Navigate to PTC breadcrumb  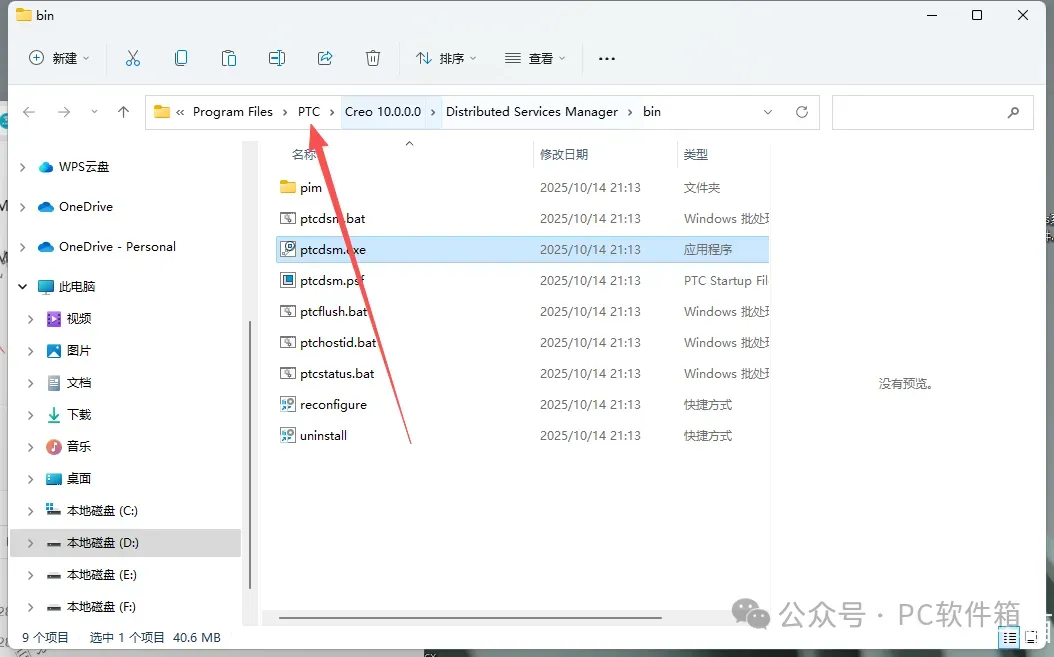pos(309,112)
